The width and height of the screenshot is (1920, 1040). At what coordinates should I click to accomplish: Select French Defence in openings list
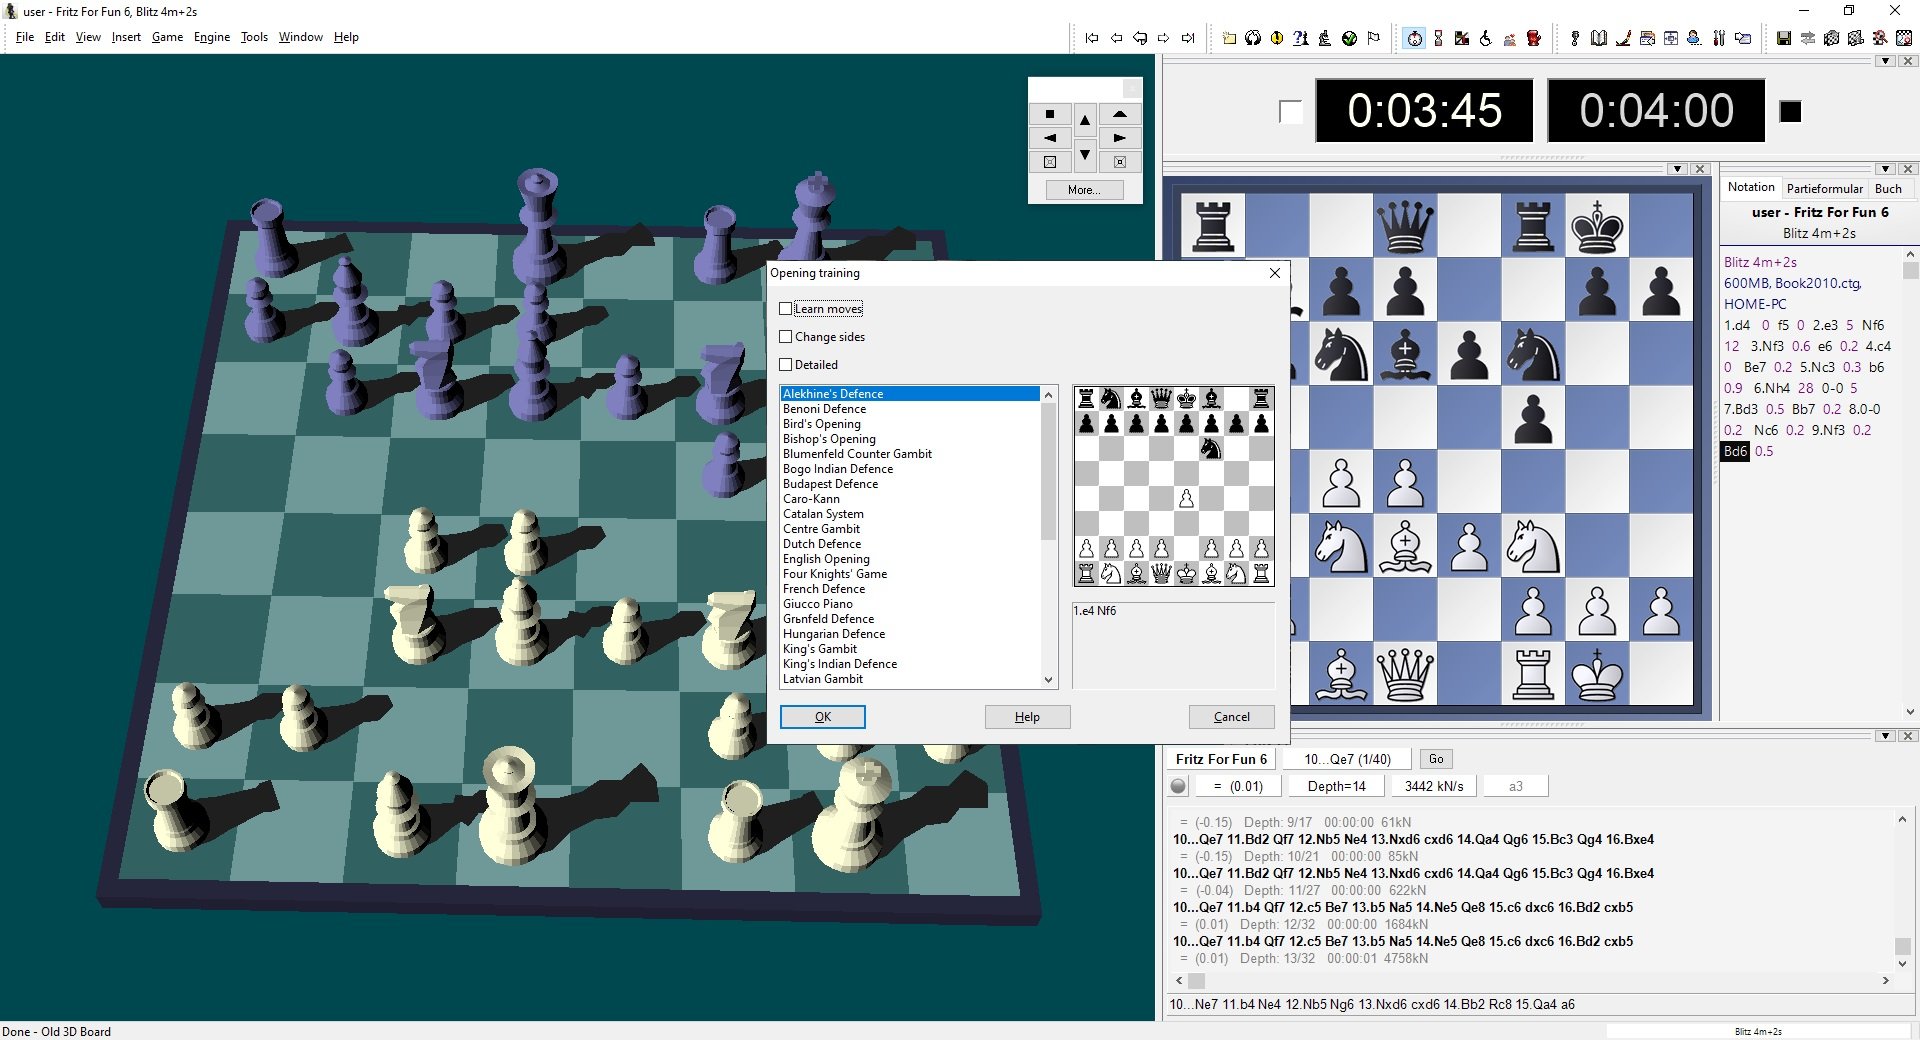click(824, 589)
